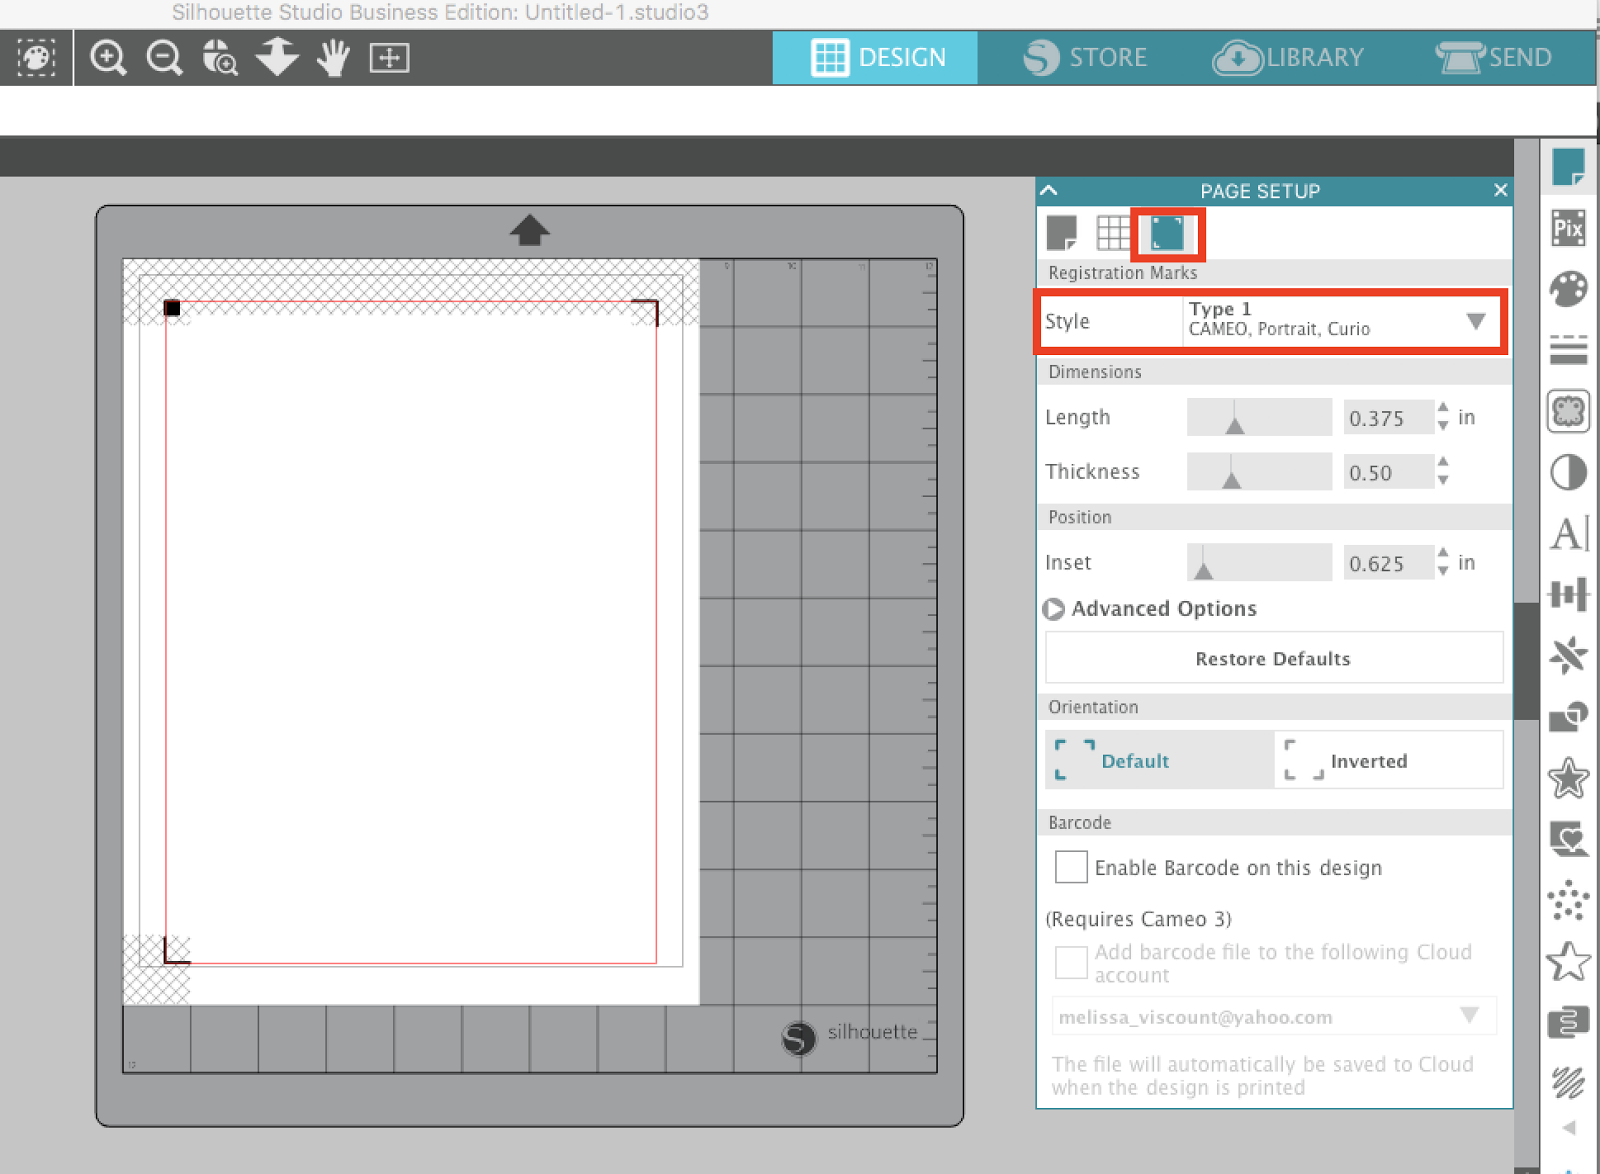Check Add barcode file to Cloud account

[1071, 963]
